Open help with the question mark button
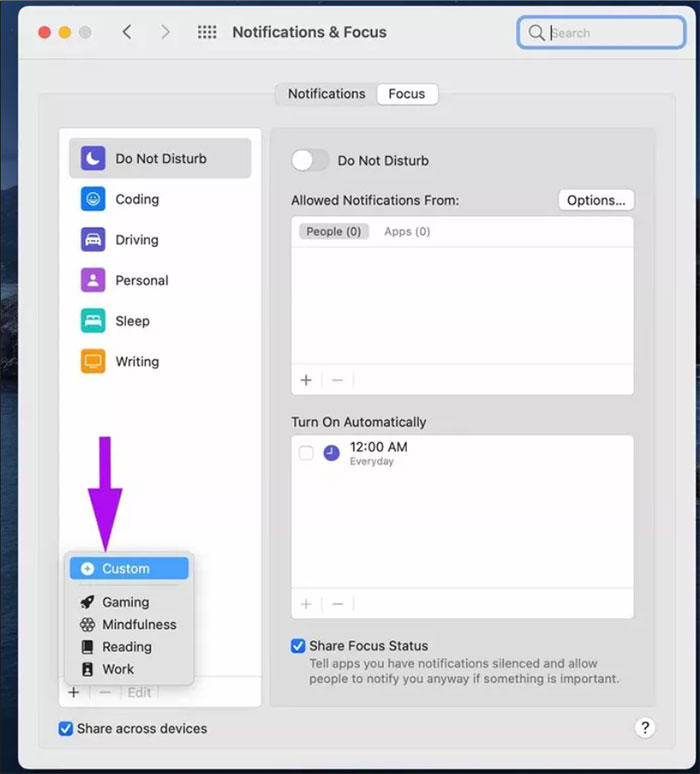The width and height of the screenshot is (700, 774). pos(645,728)
